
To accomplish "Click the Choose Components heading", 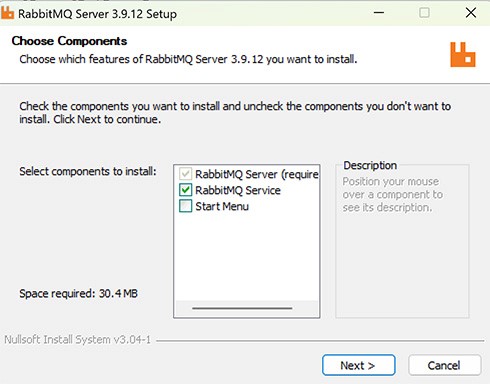I will click(69, 41).
